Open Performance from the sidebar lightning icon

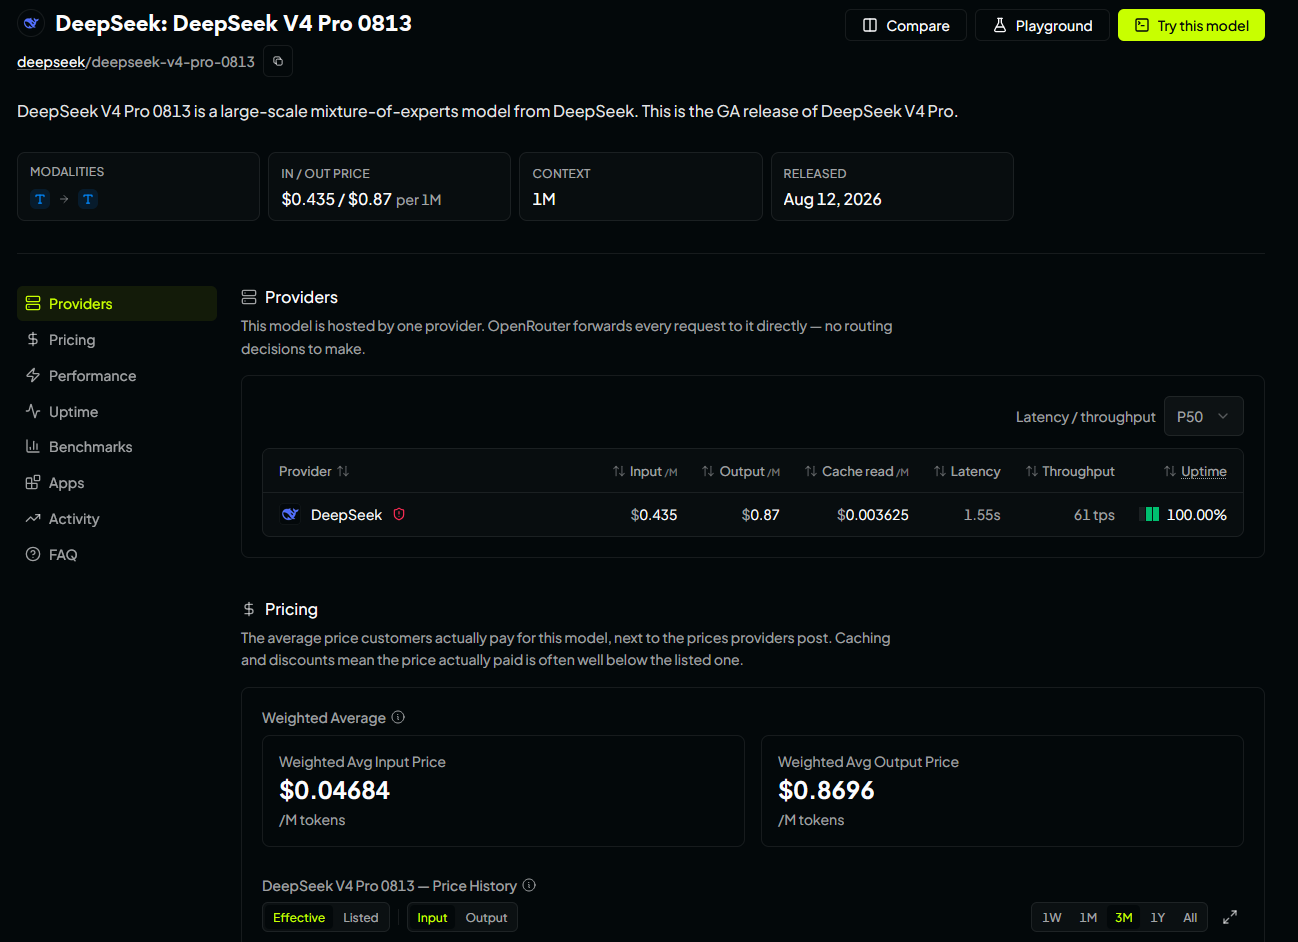(x=33, y=375)
